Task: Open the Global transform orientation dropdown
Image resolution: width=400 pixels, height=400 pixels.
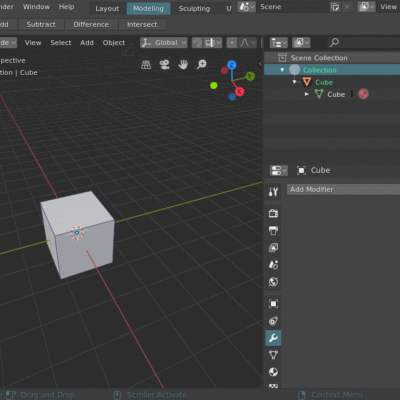Action: [164, 43]
